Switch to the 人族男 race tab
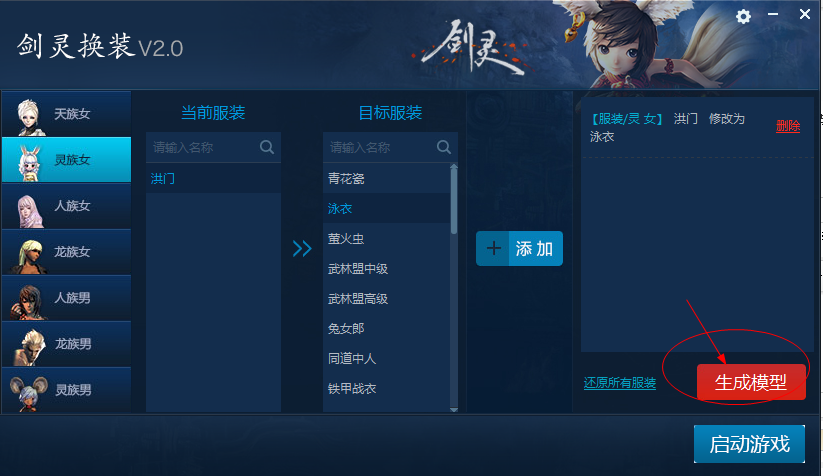Image resolution: width=823 pixels, height=476 pixels. pyautogui.click(x=67, y=298)
